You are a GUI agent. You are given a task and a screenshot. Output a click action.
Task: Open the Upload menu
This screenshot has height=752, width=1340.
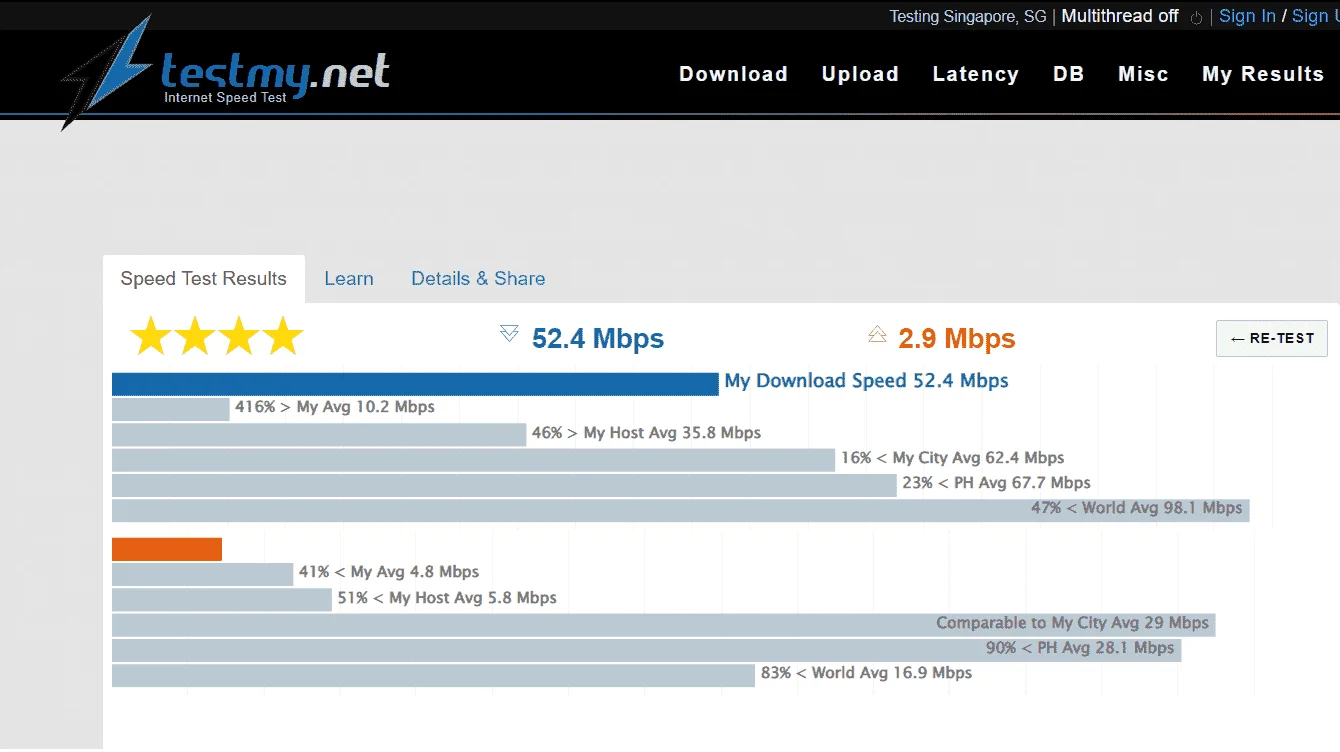pos(860,74)
